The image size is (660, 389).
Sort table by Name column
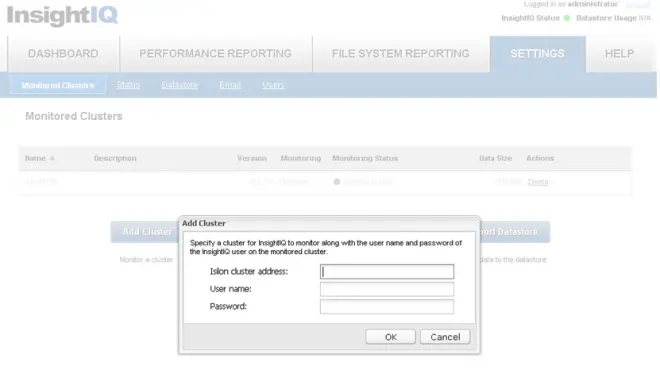[x=40, y=158]
